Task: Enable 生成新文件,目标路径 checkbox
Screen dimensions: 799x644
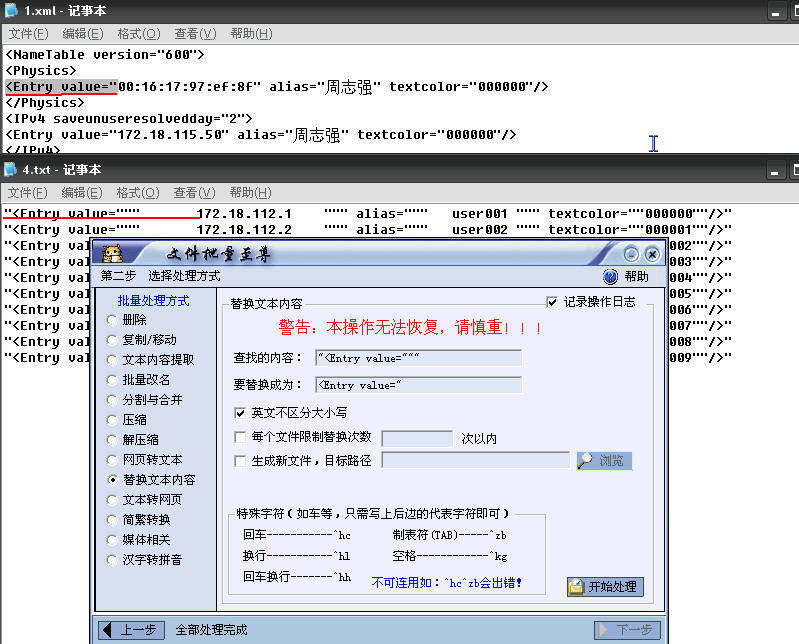Action: coord(239,461)
